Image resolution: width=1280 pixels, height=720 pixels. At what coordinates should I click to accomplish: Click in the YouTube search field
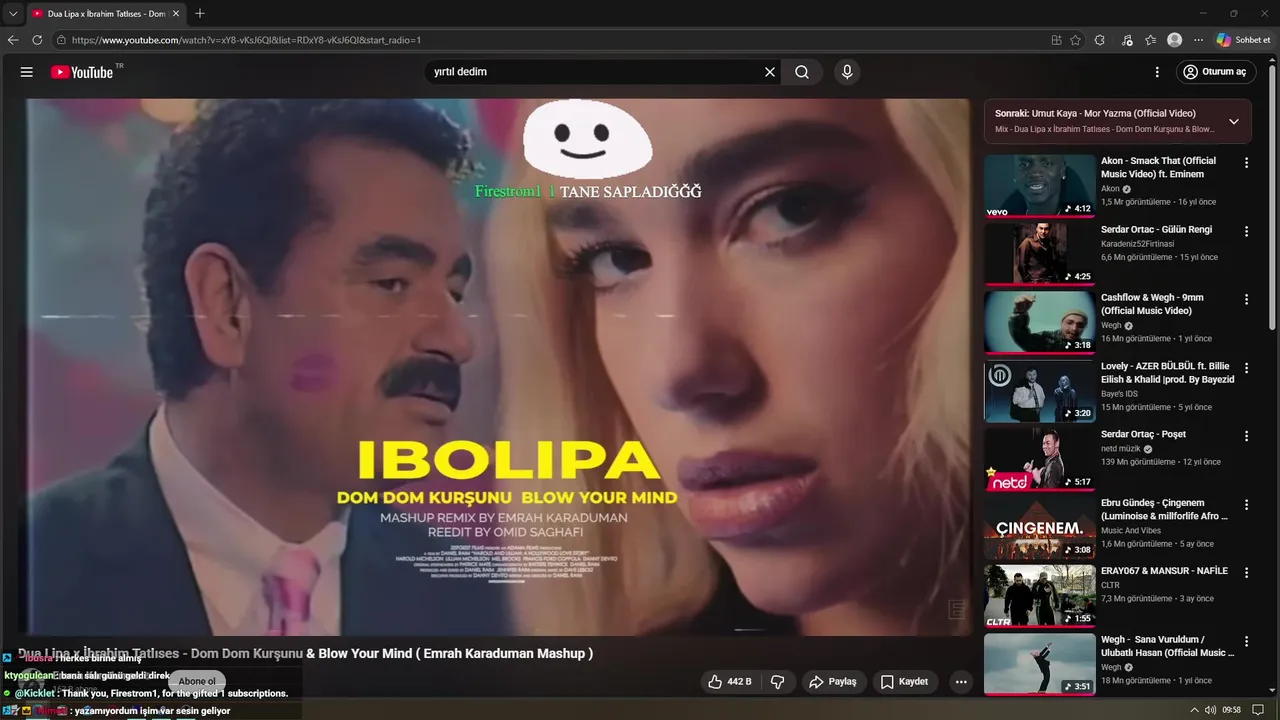[595, 72]
